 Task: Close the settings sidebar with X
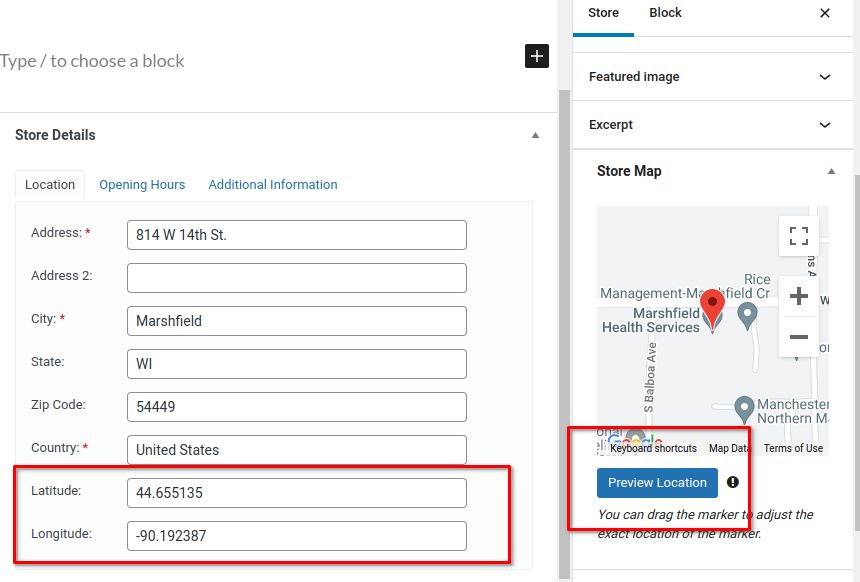pyautogui.click(x=824, y=13)
